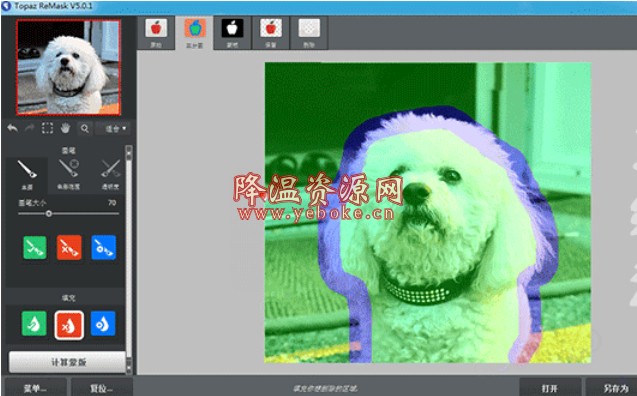Open the 菜单 menu button
This screenshot has width=637, height=396.
pos(35,388)
